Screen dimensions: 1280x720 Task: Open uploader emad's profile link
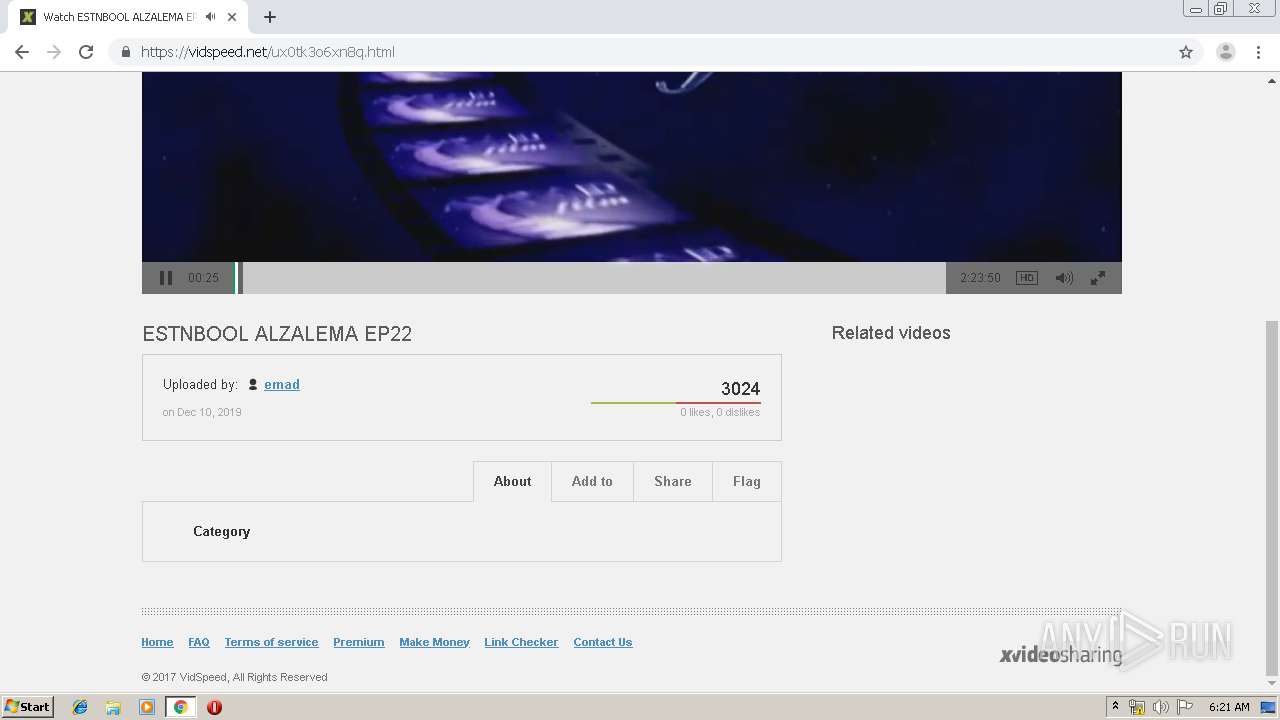point(282,384)
